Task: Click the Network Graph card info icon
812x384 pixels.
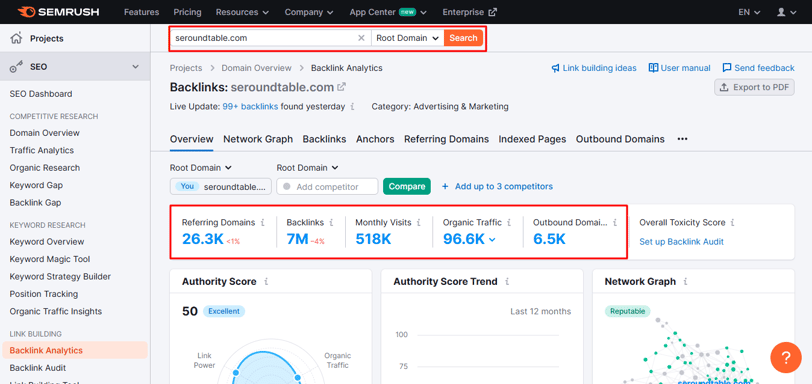Action: (x=685, y=282)
